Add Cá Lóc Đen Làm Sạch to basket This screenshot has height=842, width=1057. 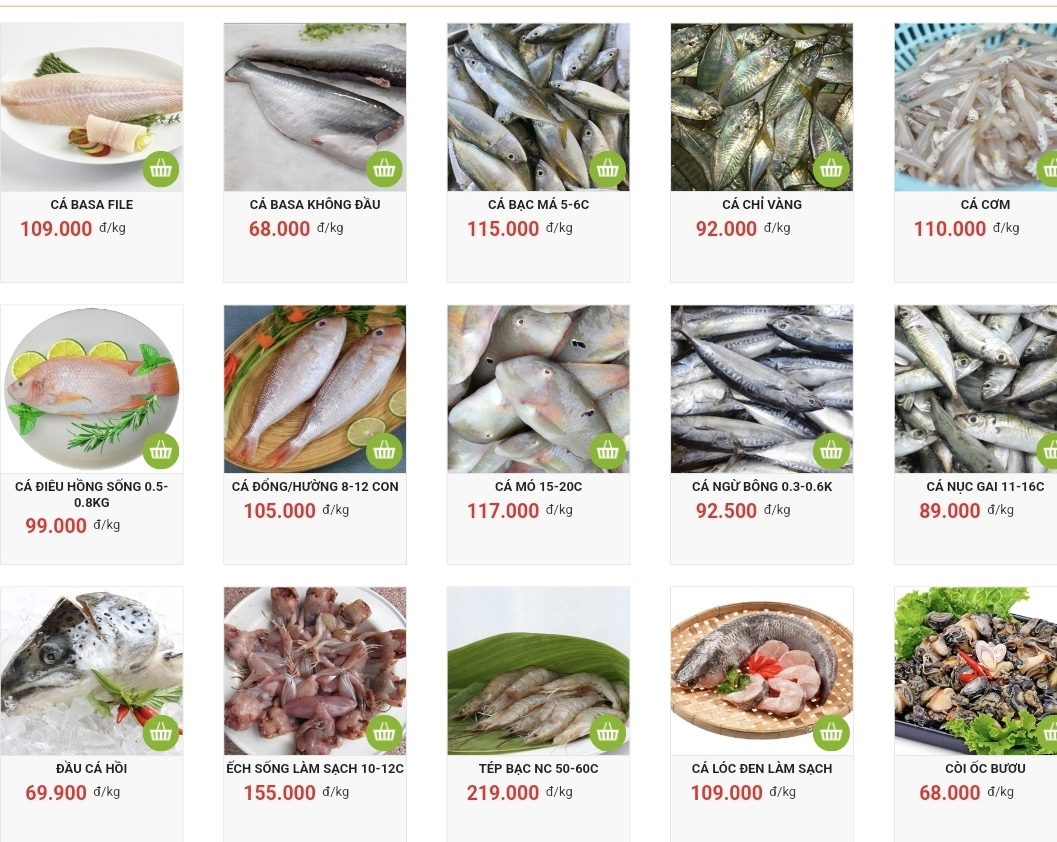[x=831, y=732]
